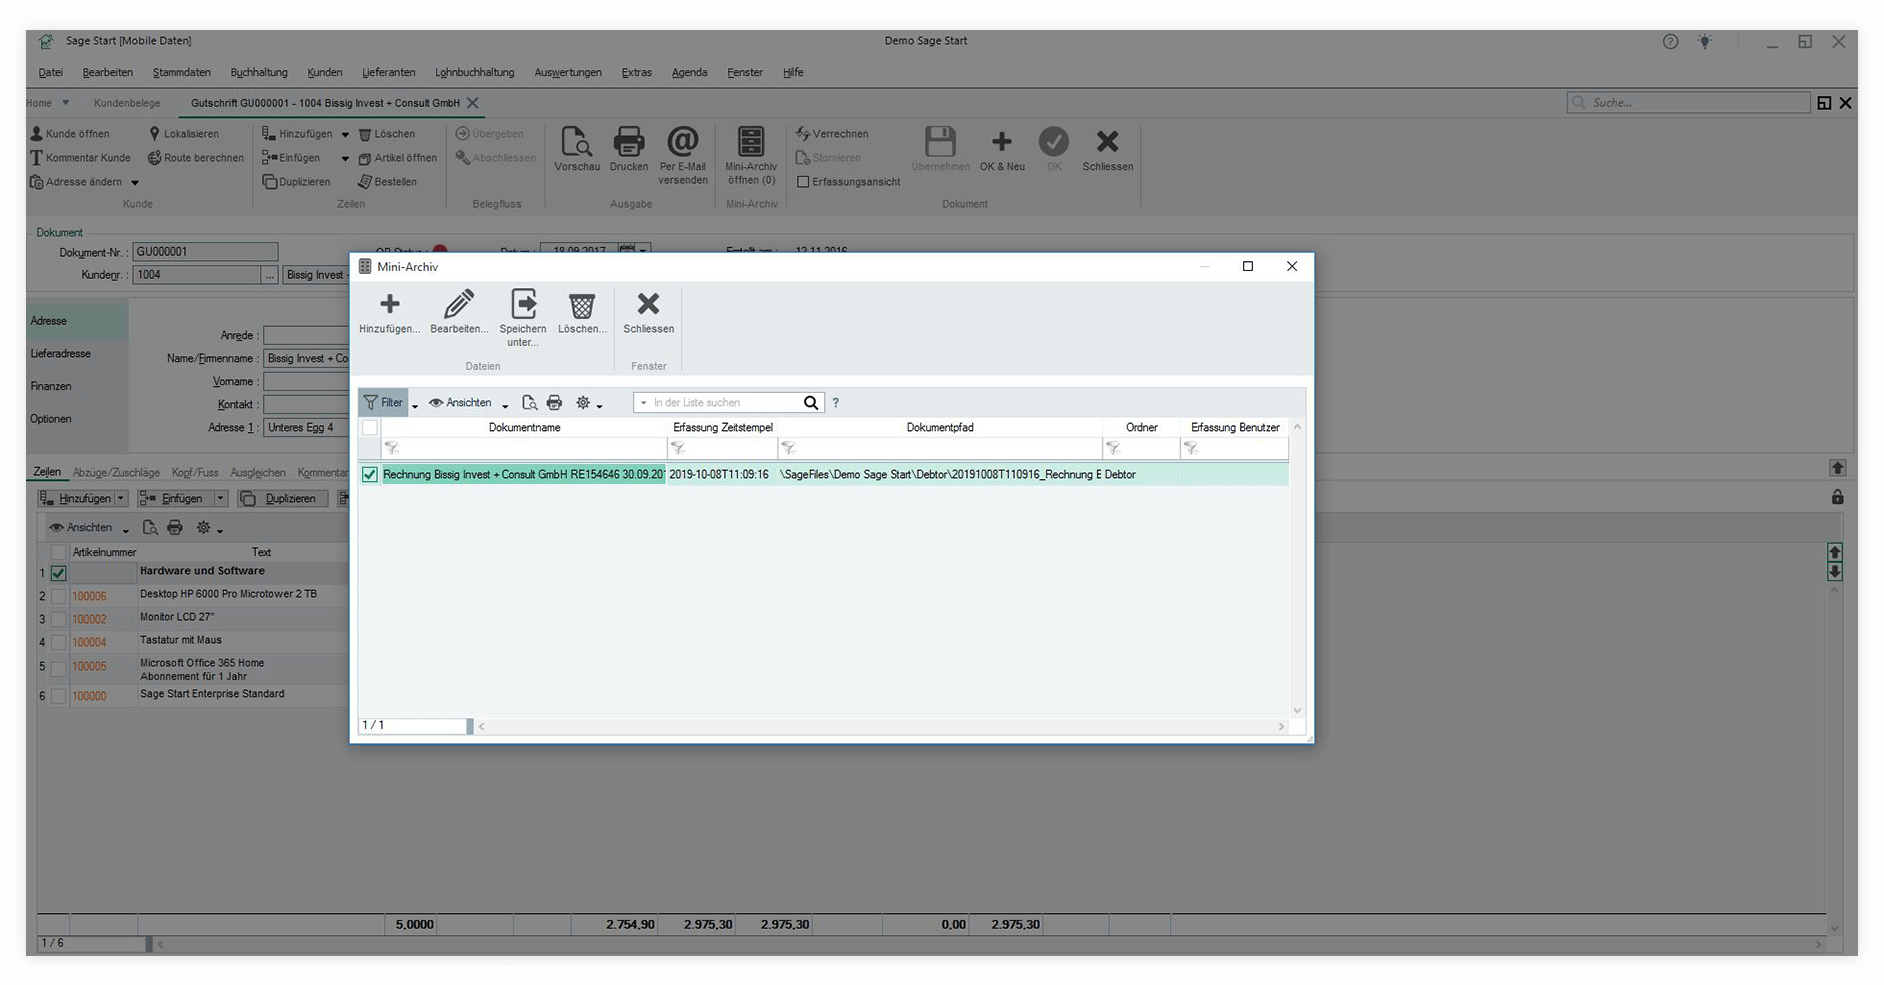Click magnifier search icon in Mini-Archiv

click(x=811, y=403)
